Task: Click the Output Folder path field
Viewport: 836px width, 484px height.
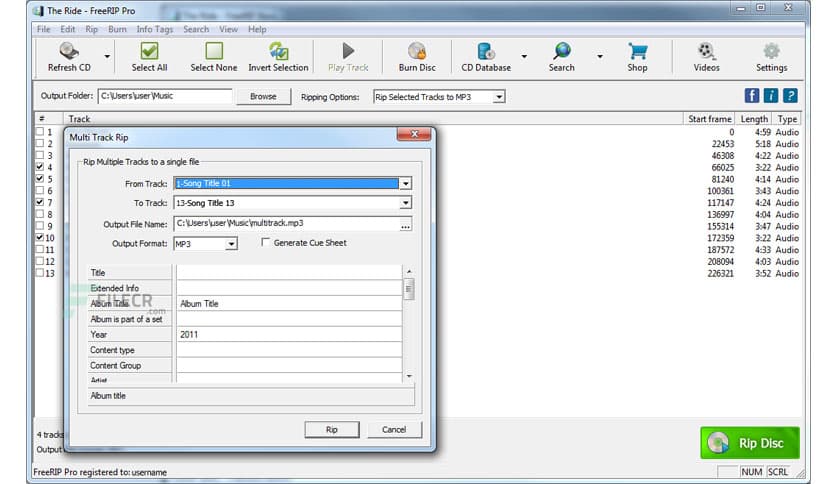Action: [x=165, y=96]
